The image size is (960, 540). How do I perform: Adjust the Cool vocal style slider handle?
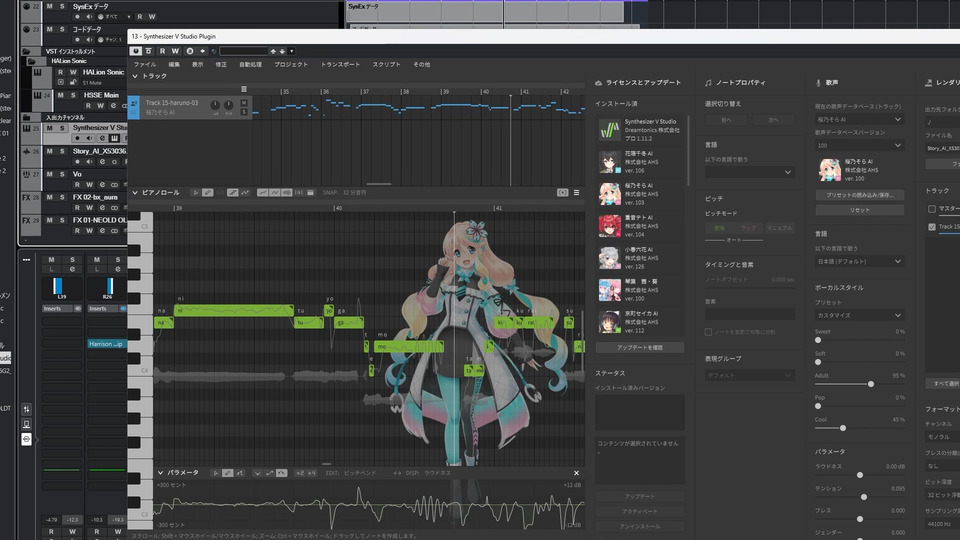click(x=843, y=428)
